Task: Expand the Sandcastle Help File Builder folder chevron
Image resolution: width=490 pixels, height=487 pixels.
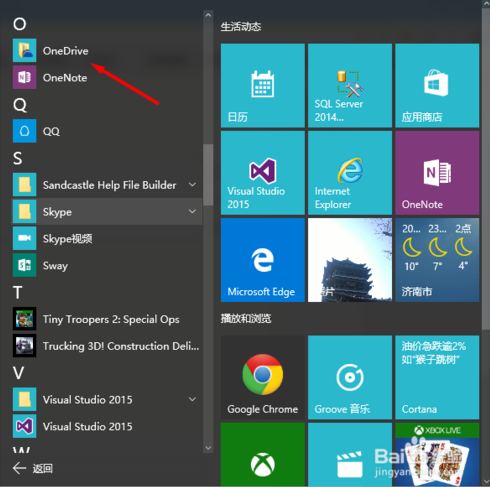Action: point(192,184)
